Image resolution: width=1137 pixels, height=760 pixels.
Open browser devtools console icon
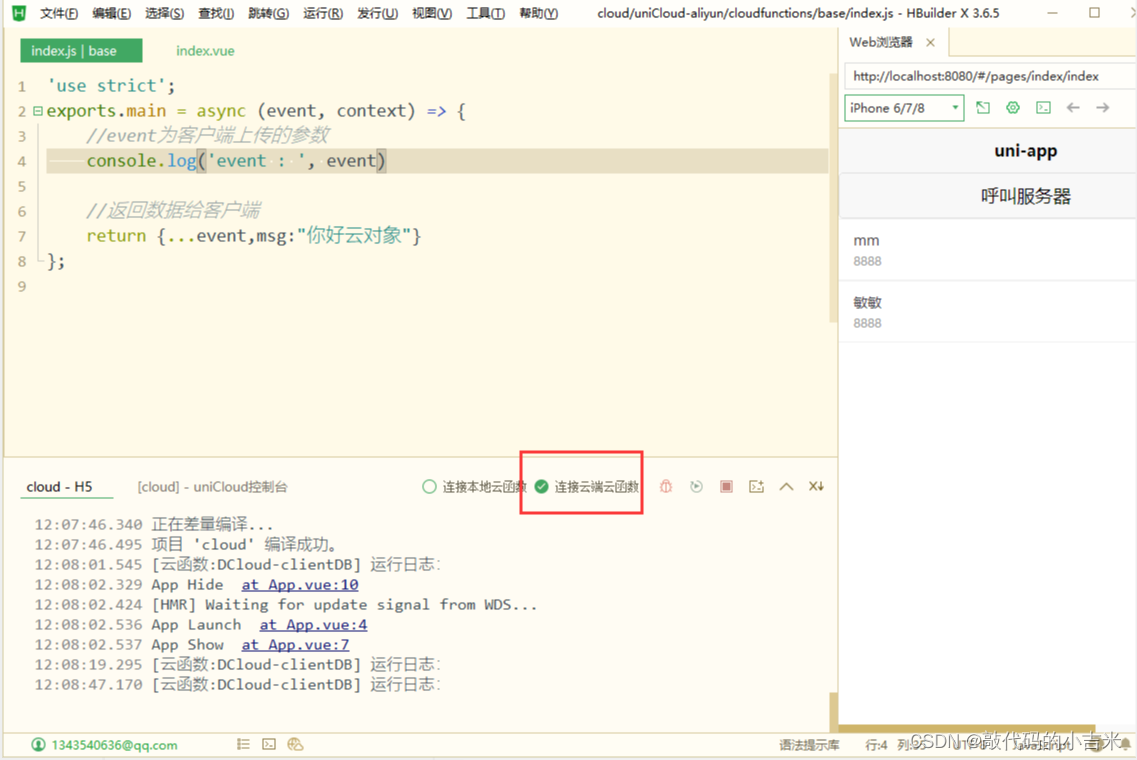click(x=1043, y=108)
